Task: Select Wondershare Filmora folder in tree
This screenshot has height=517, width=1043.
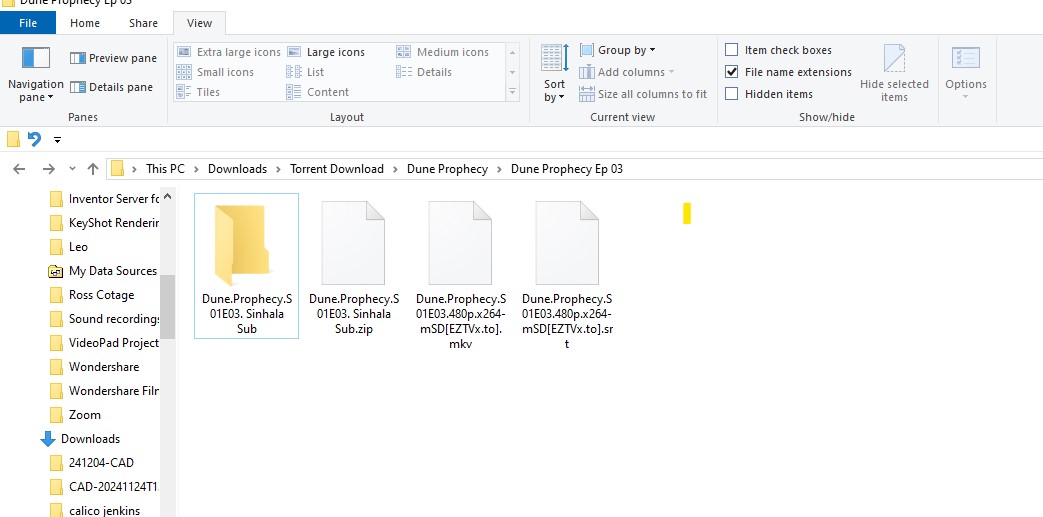Action: (x=104, y=391)
